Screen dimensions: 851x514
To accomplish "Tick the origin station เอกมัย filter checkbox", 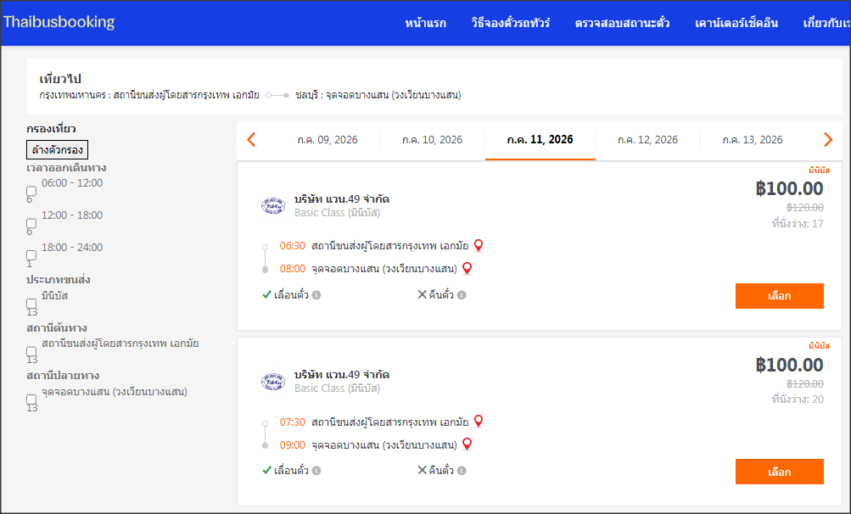I will 31,351.
